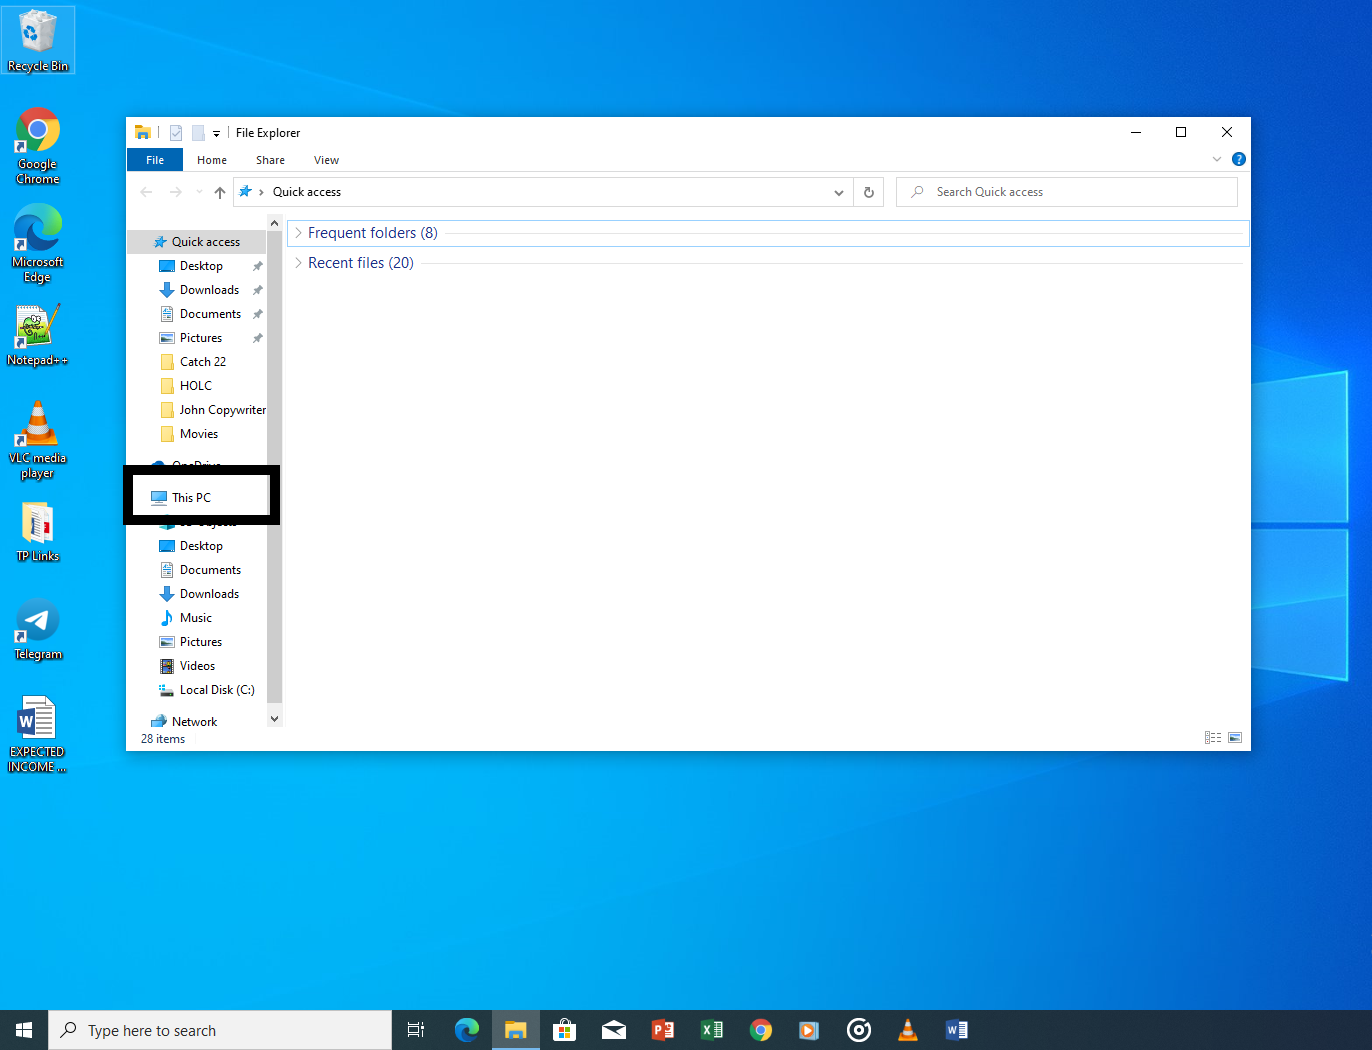Viewport: 1372px width, 1050px height.
Task: Click the File Explorer taskbar button
Action: [x=516, y=1030]
